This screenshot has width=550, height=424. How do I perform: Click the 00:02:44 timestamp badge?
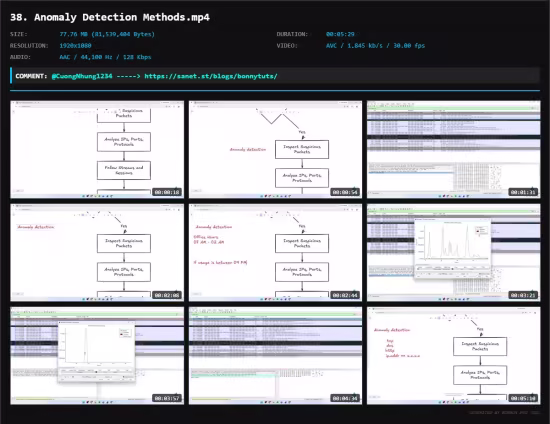(x=345, y=295)
